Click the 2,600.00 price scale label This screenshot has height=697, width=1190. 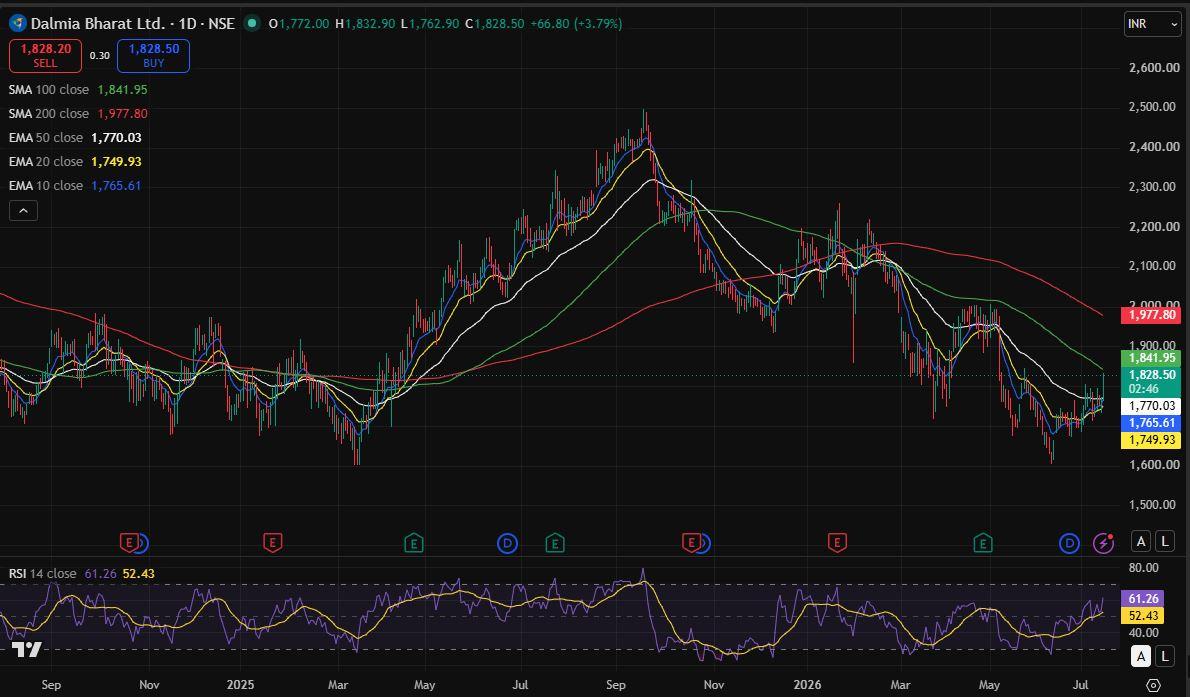pyautogui.click(x=1154, y=68)
